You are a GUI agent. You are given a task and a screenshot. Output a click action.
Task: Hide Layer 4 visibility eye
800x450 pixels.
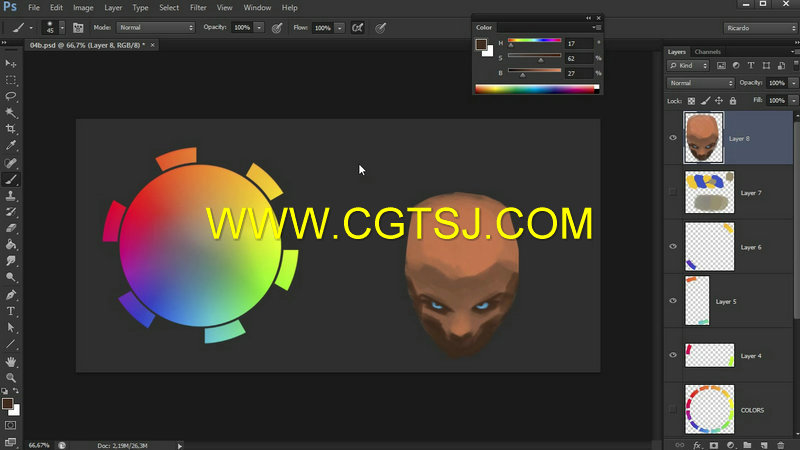coord(673,355)
